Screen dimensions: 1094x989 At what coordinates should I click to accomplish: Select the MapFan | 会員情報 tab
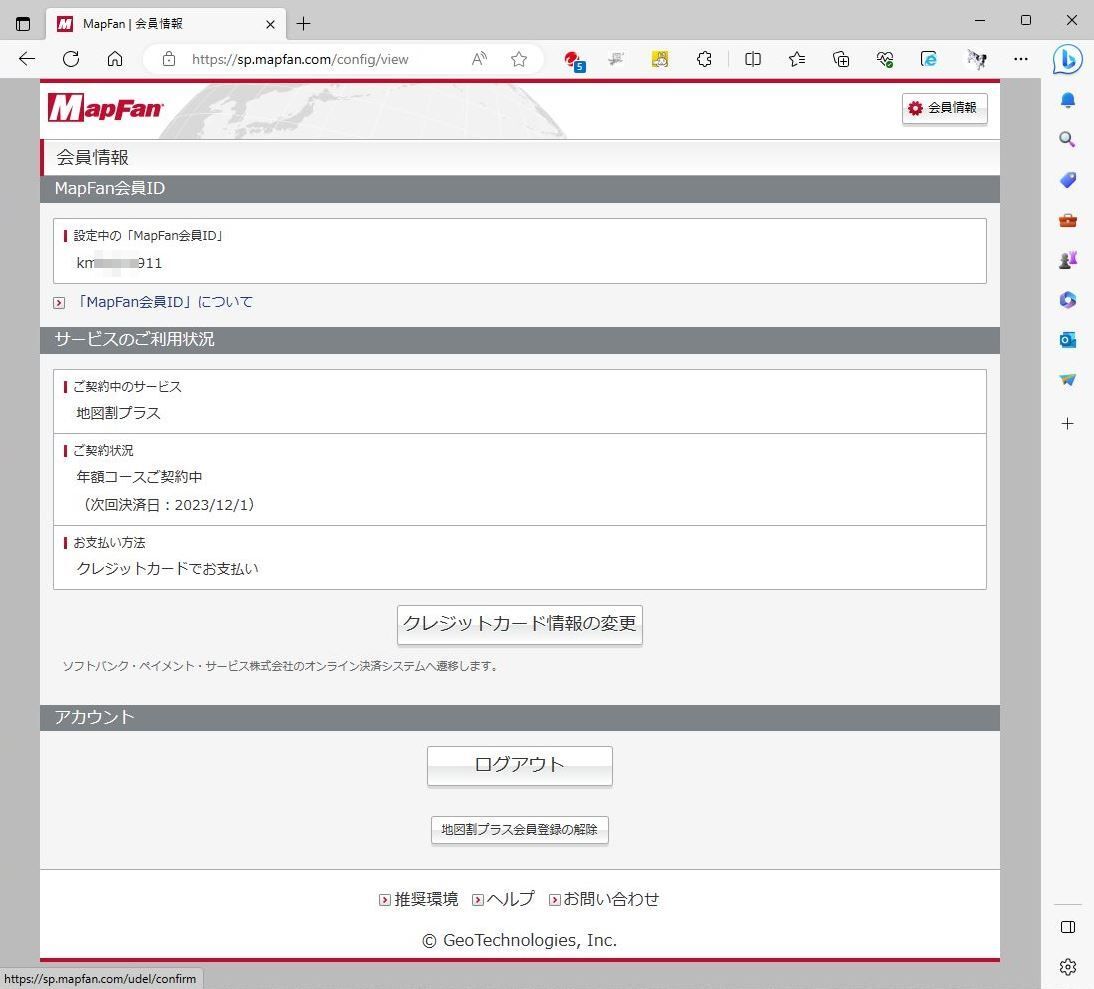click(166, 24)
